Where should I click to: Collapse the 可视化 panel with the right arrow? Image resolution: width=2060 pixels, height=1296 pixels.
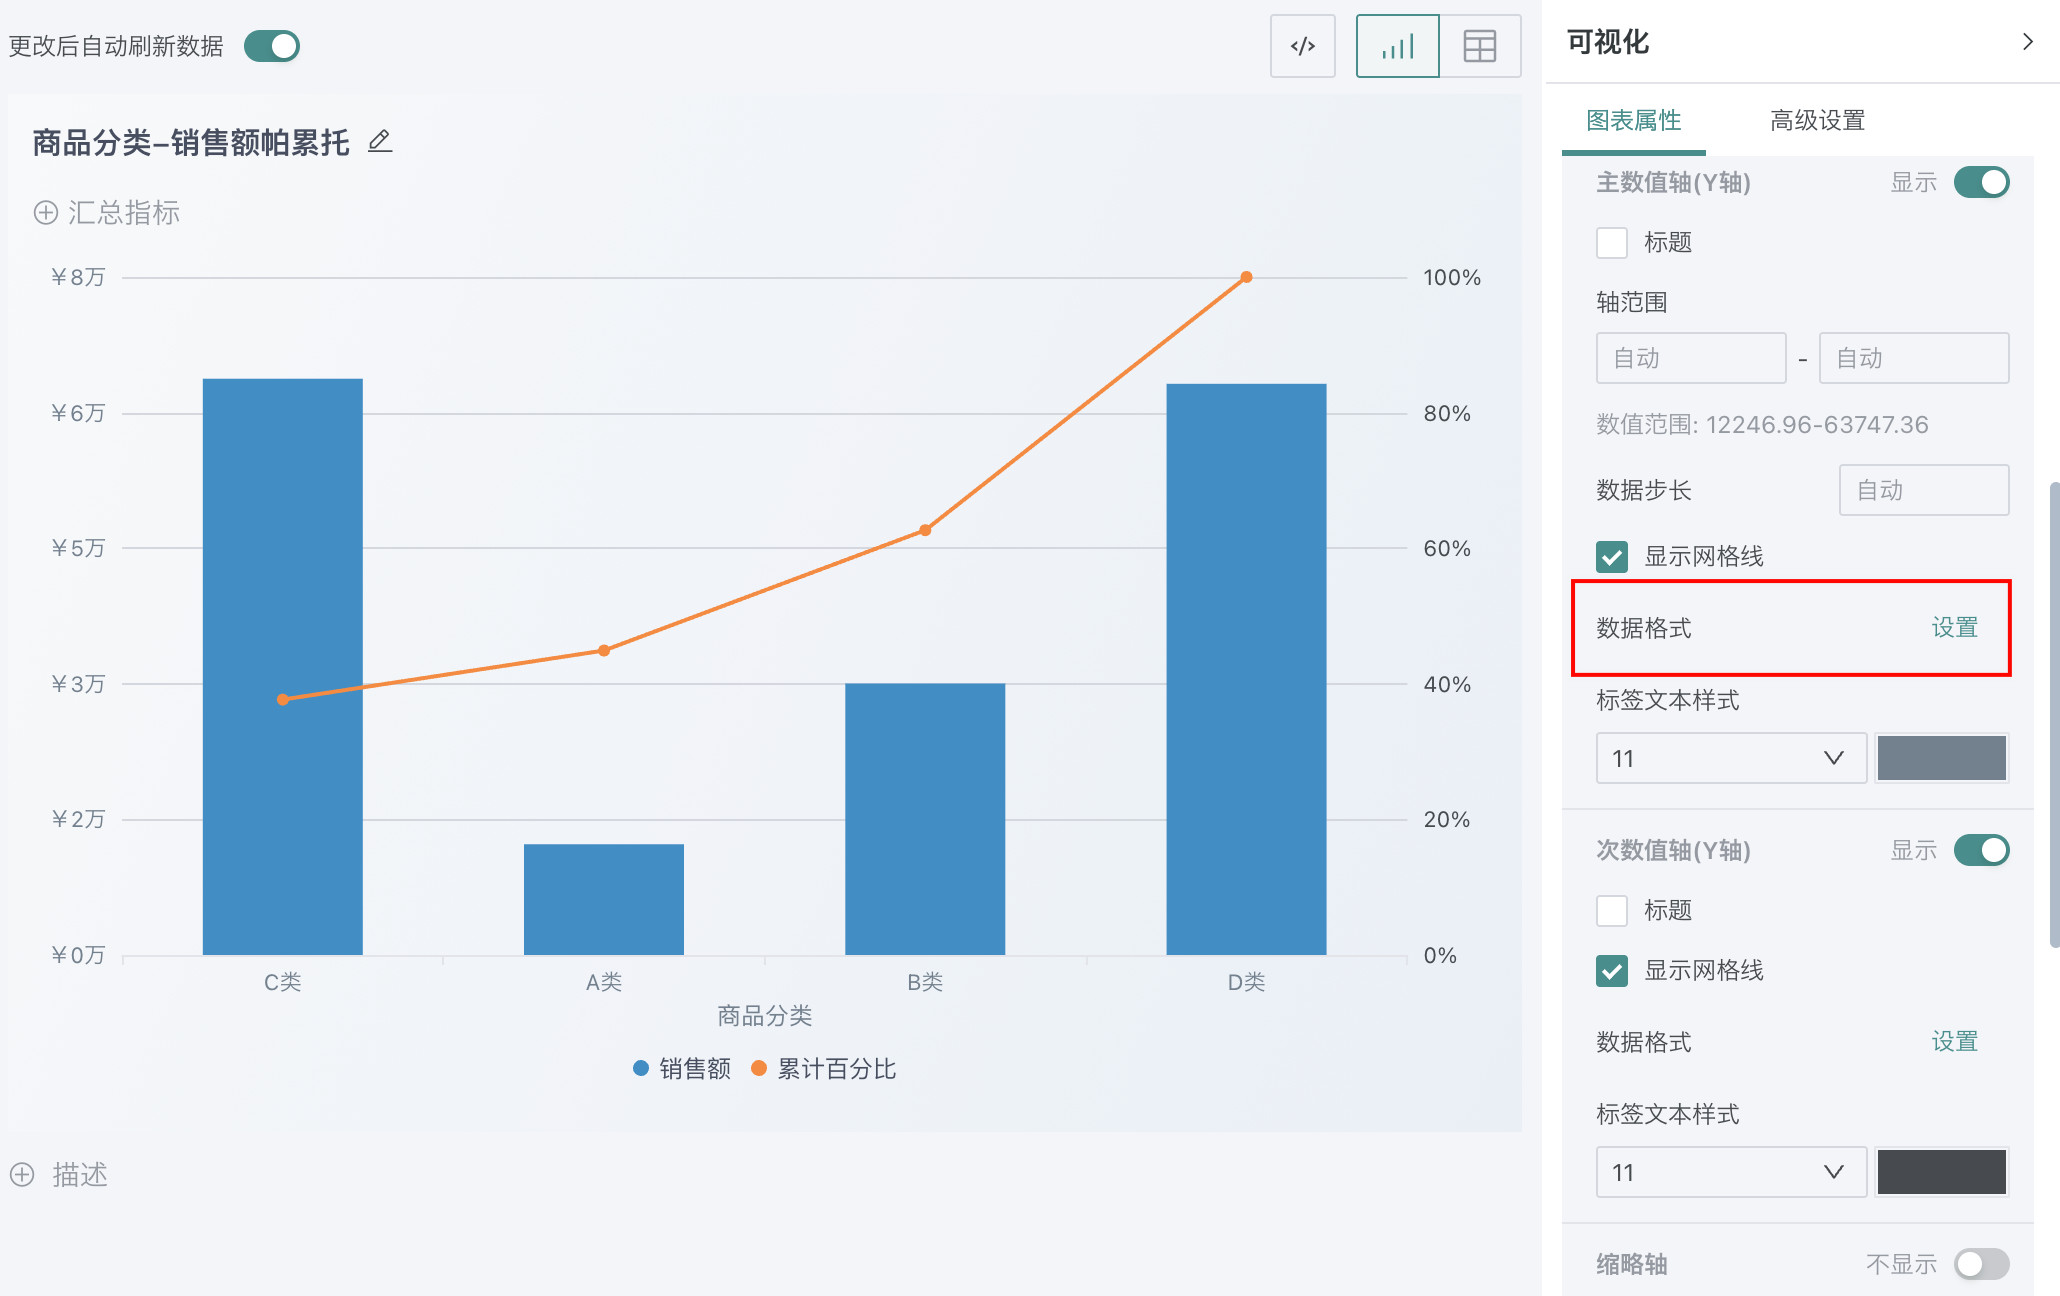point(2027,42)
